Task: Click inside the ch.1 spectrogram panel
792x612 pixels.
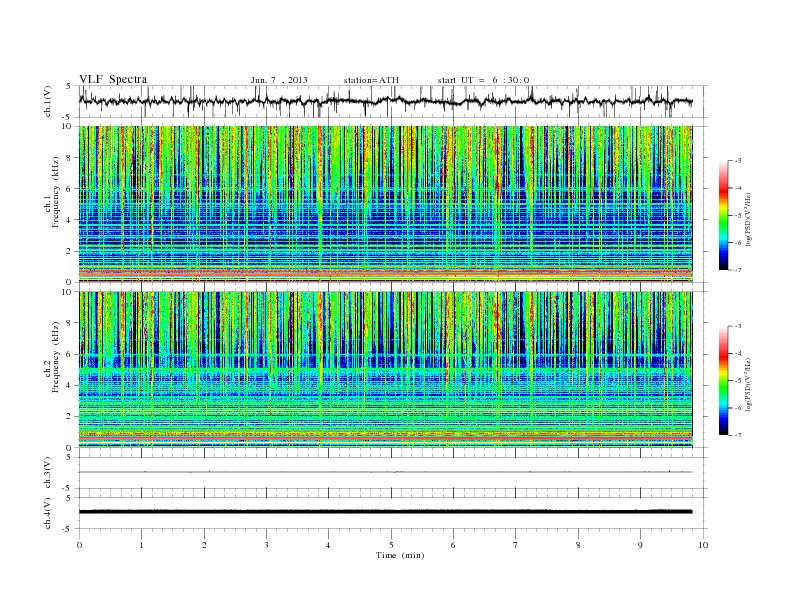Action: (385, 204)
